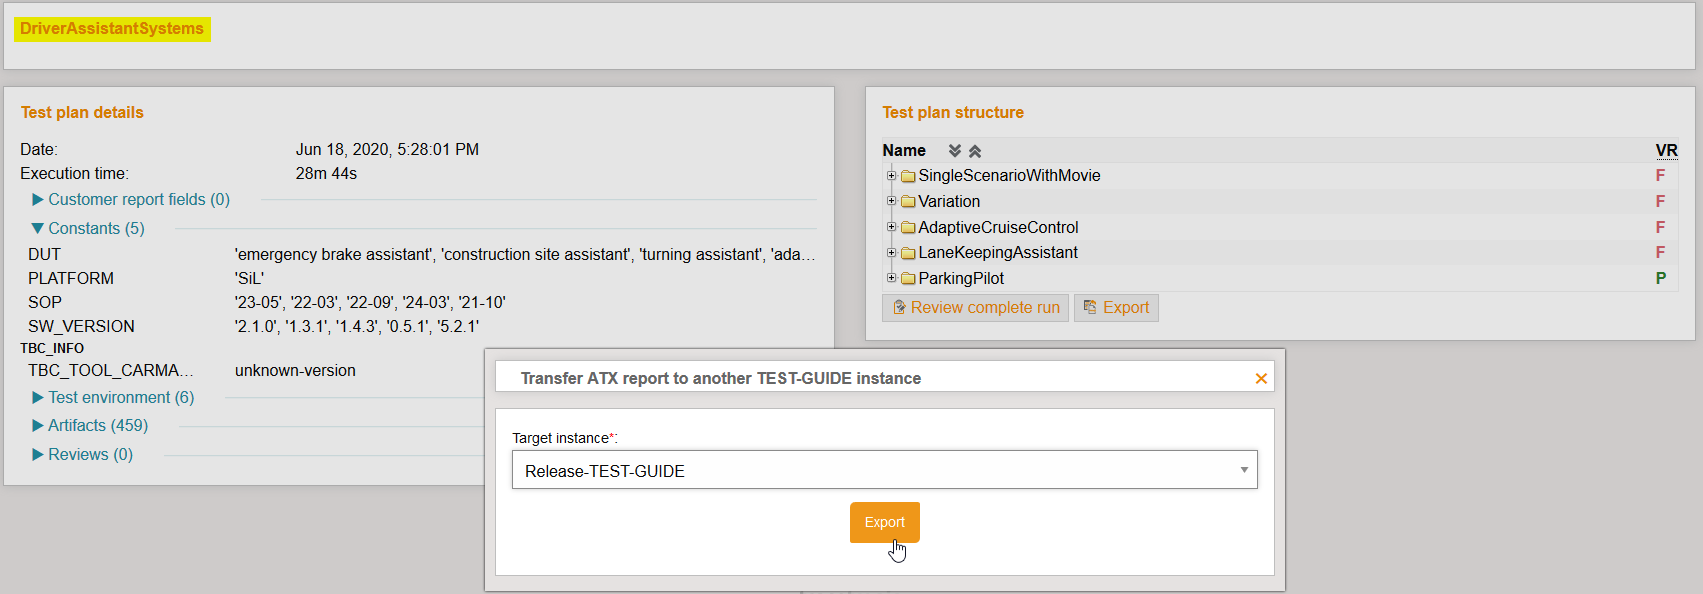The width and height of the screenshot is (1703, 594).
Task: Click the AdaptiveCruiseControl folder icon
Action: point(908,228)
